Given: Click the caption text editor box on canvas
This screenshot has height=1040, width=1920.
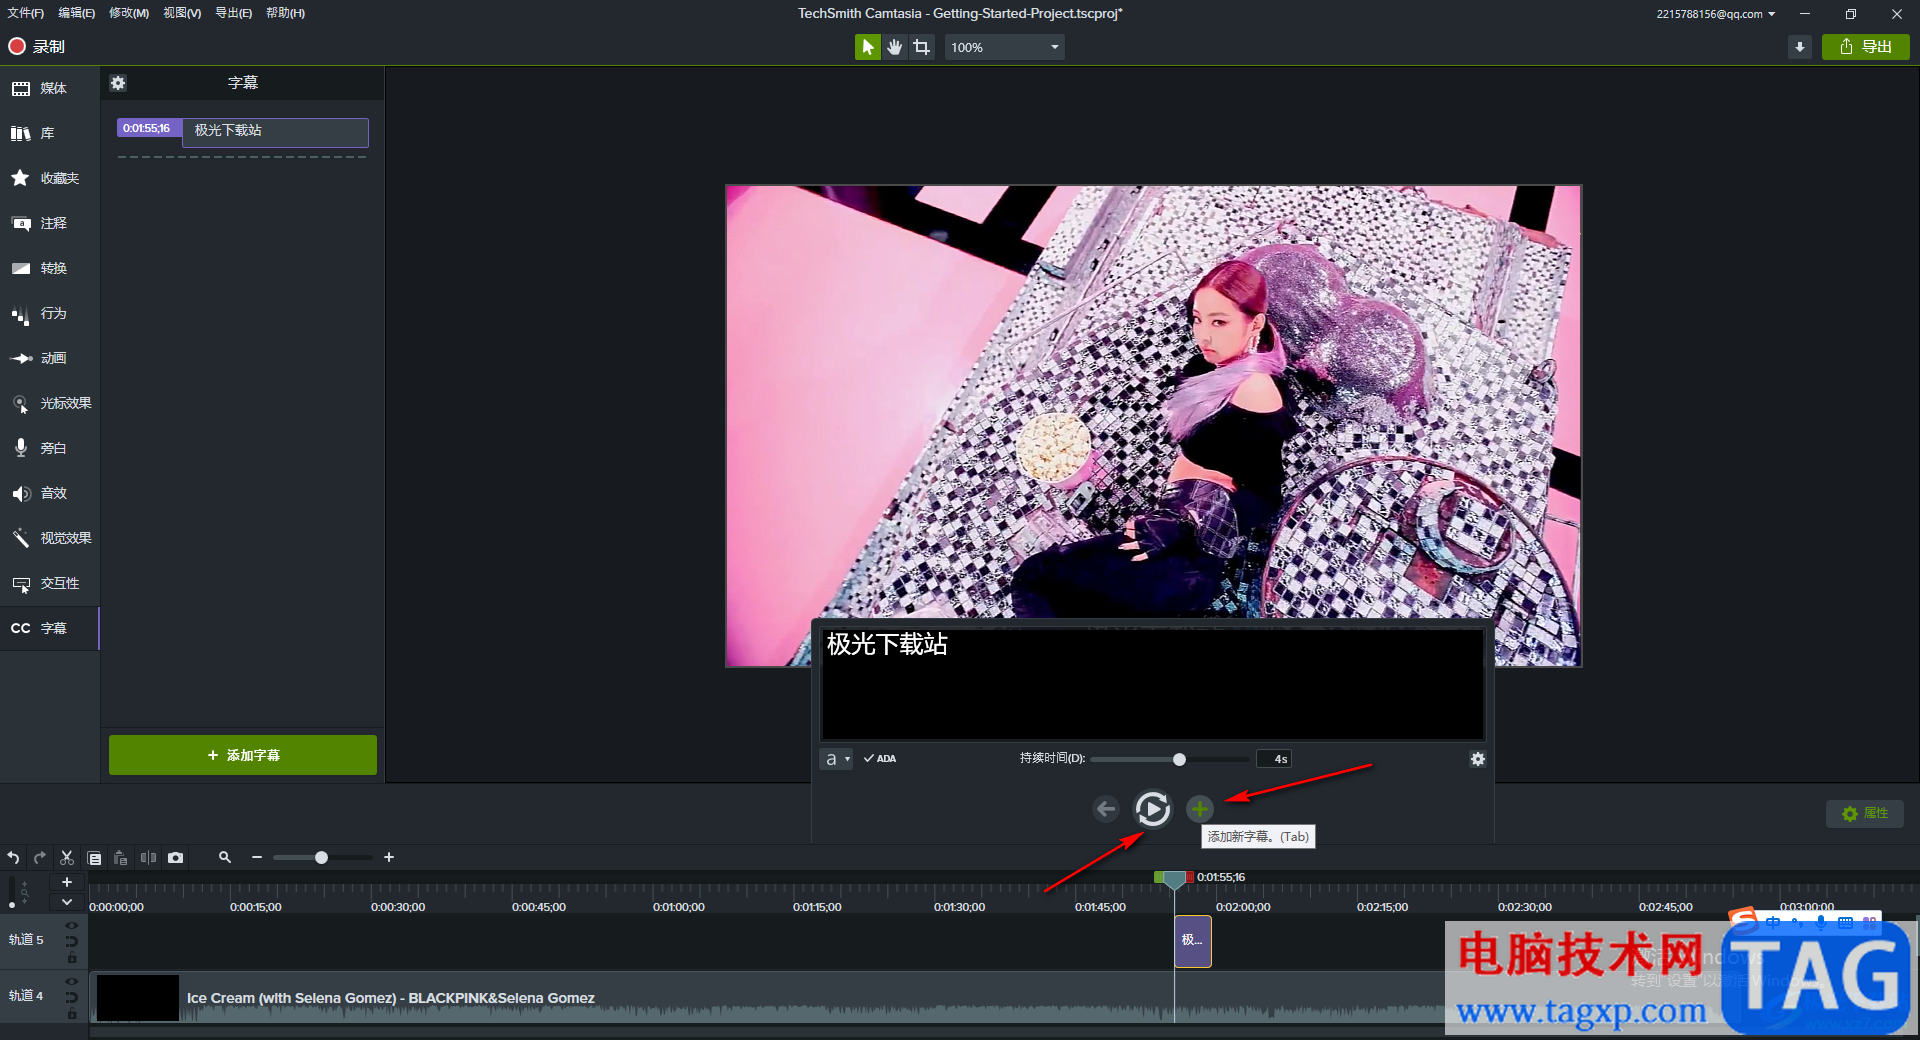Looking at the screenshot, I should click(1152, 684).
